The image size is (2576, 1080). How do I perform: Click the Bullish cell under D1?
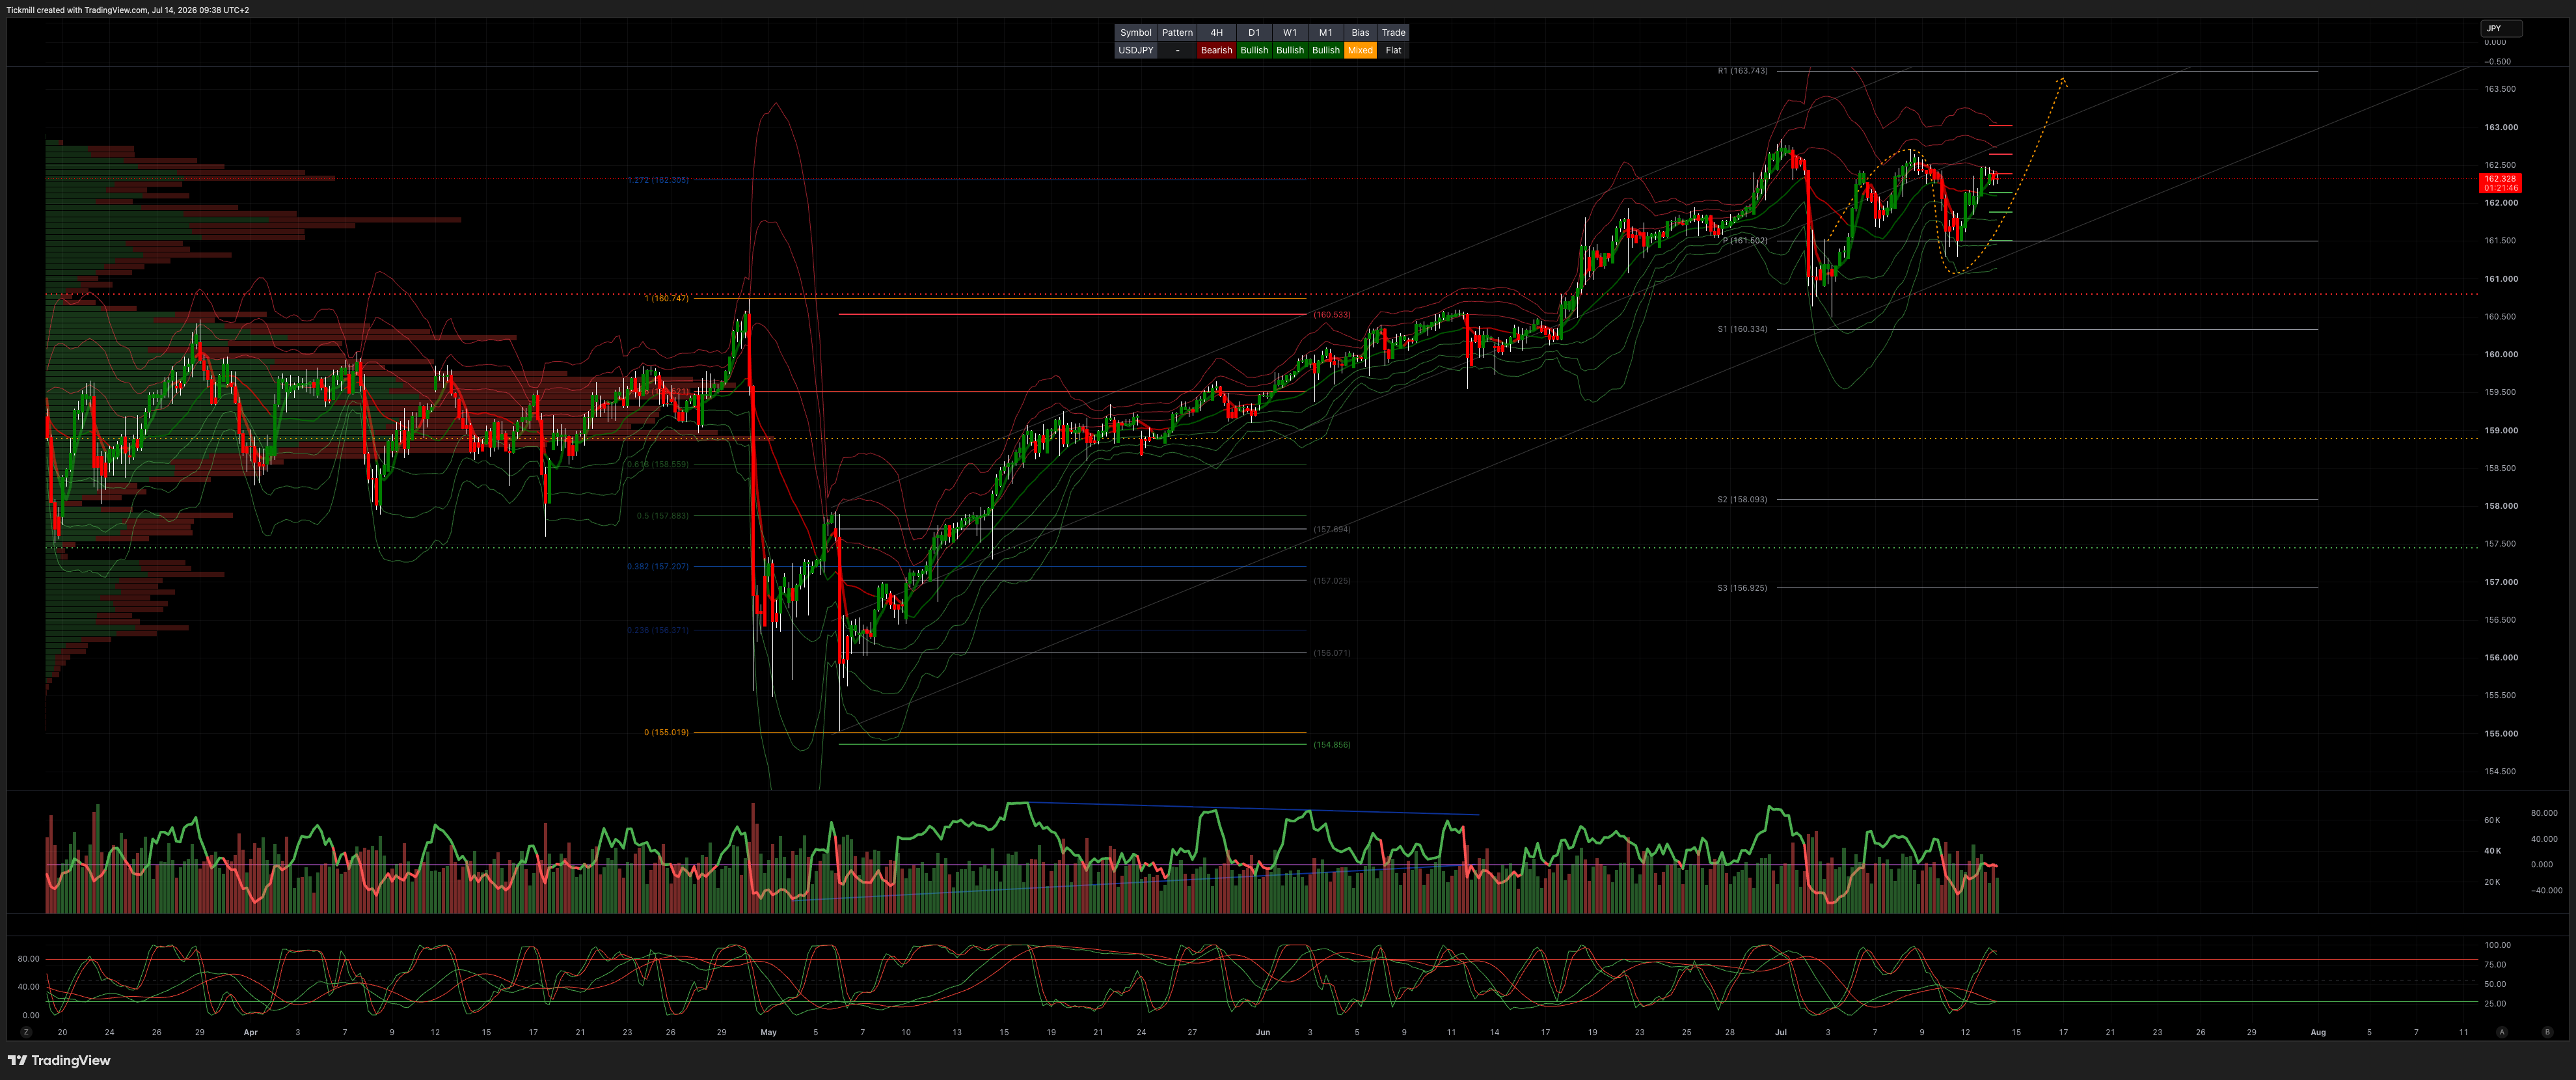tap(1254, 50)
